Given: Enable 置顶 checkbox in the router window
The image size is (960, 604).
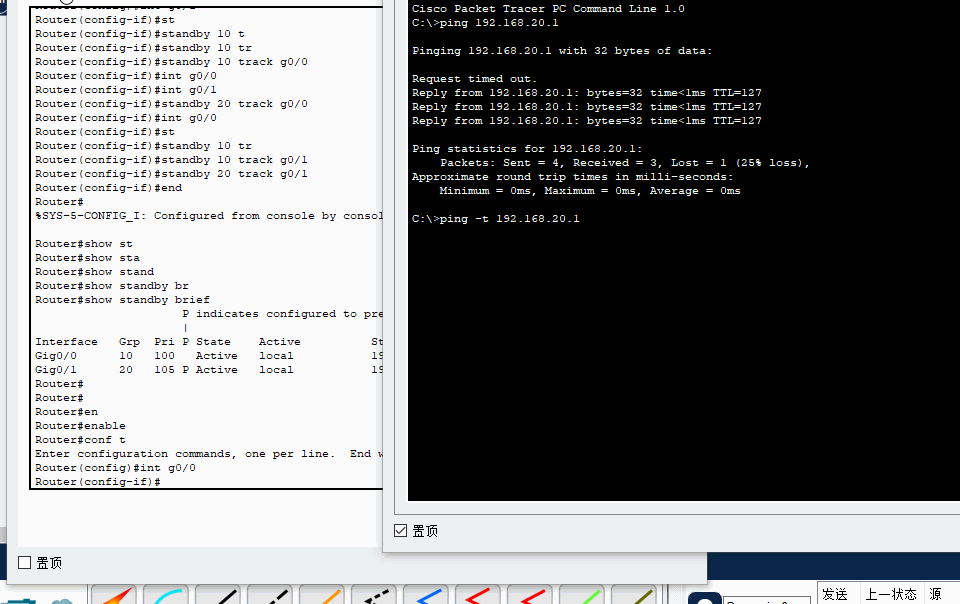Looking at the screenshot, I should click(x=25, y=563).
